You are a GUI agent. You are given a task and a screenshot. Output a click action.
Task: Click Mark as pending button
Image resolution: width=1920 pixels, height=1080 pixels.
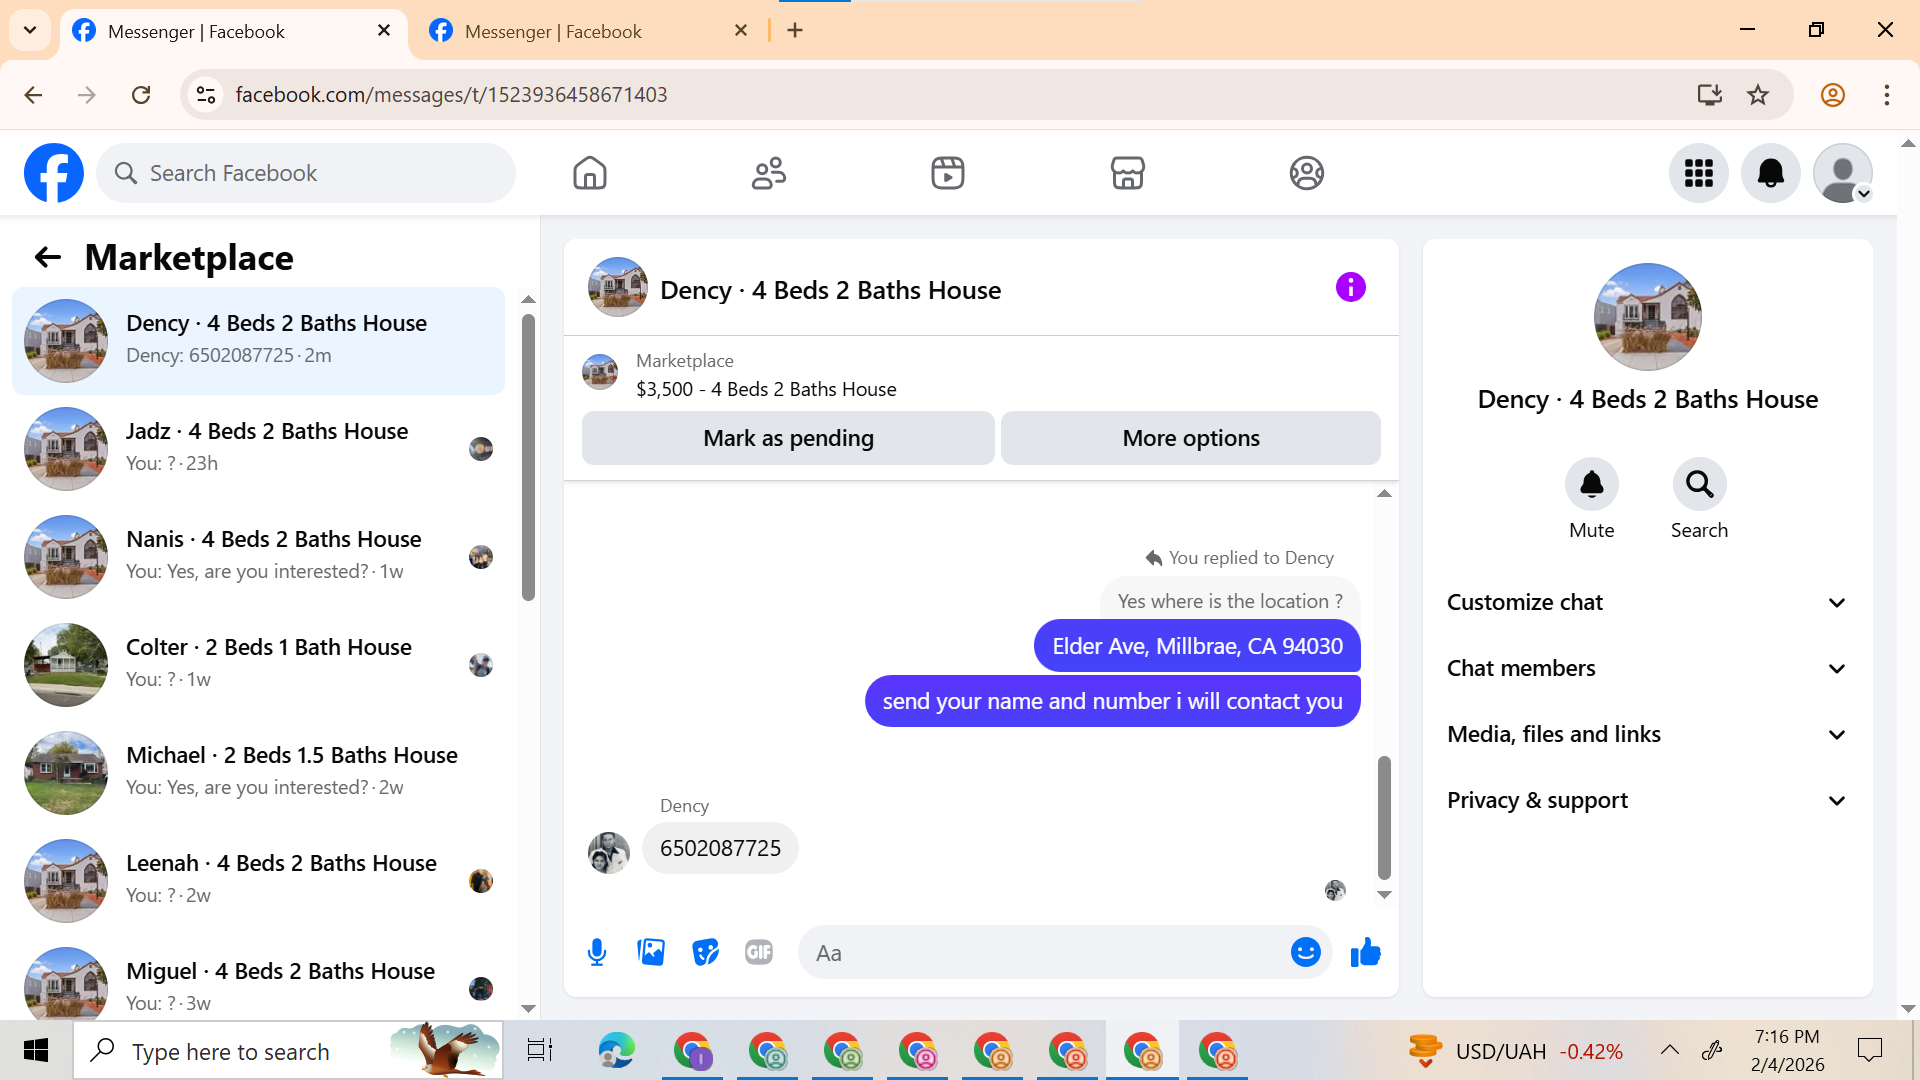click(x=788, y=438)
